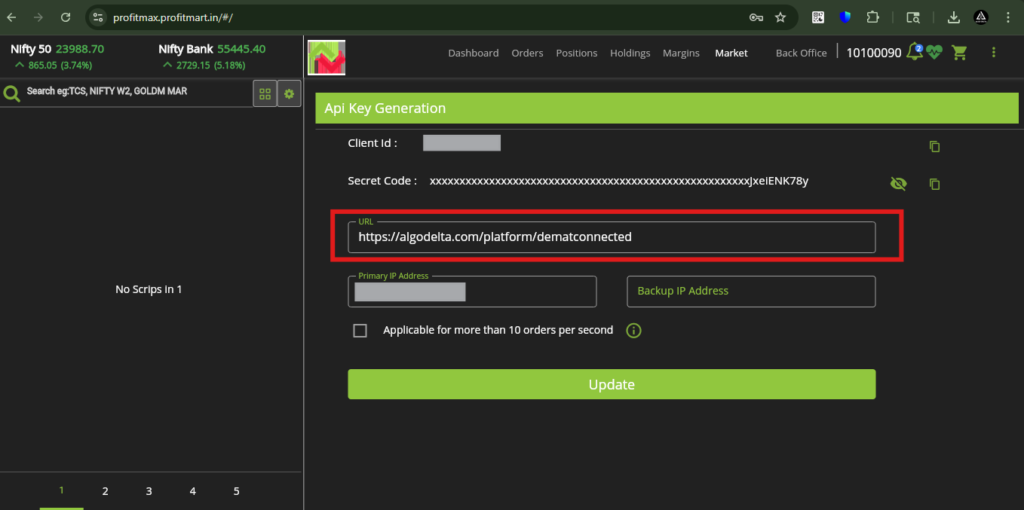Open watchlist settings gear icon
The image size is (1024, 510).
point(289,93)
